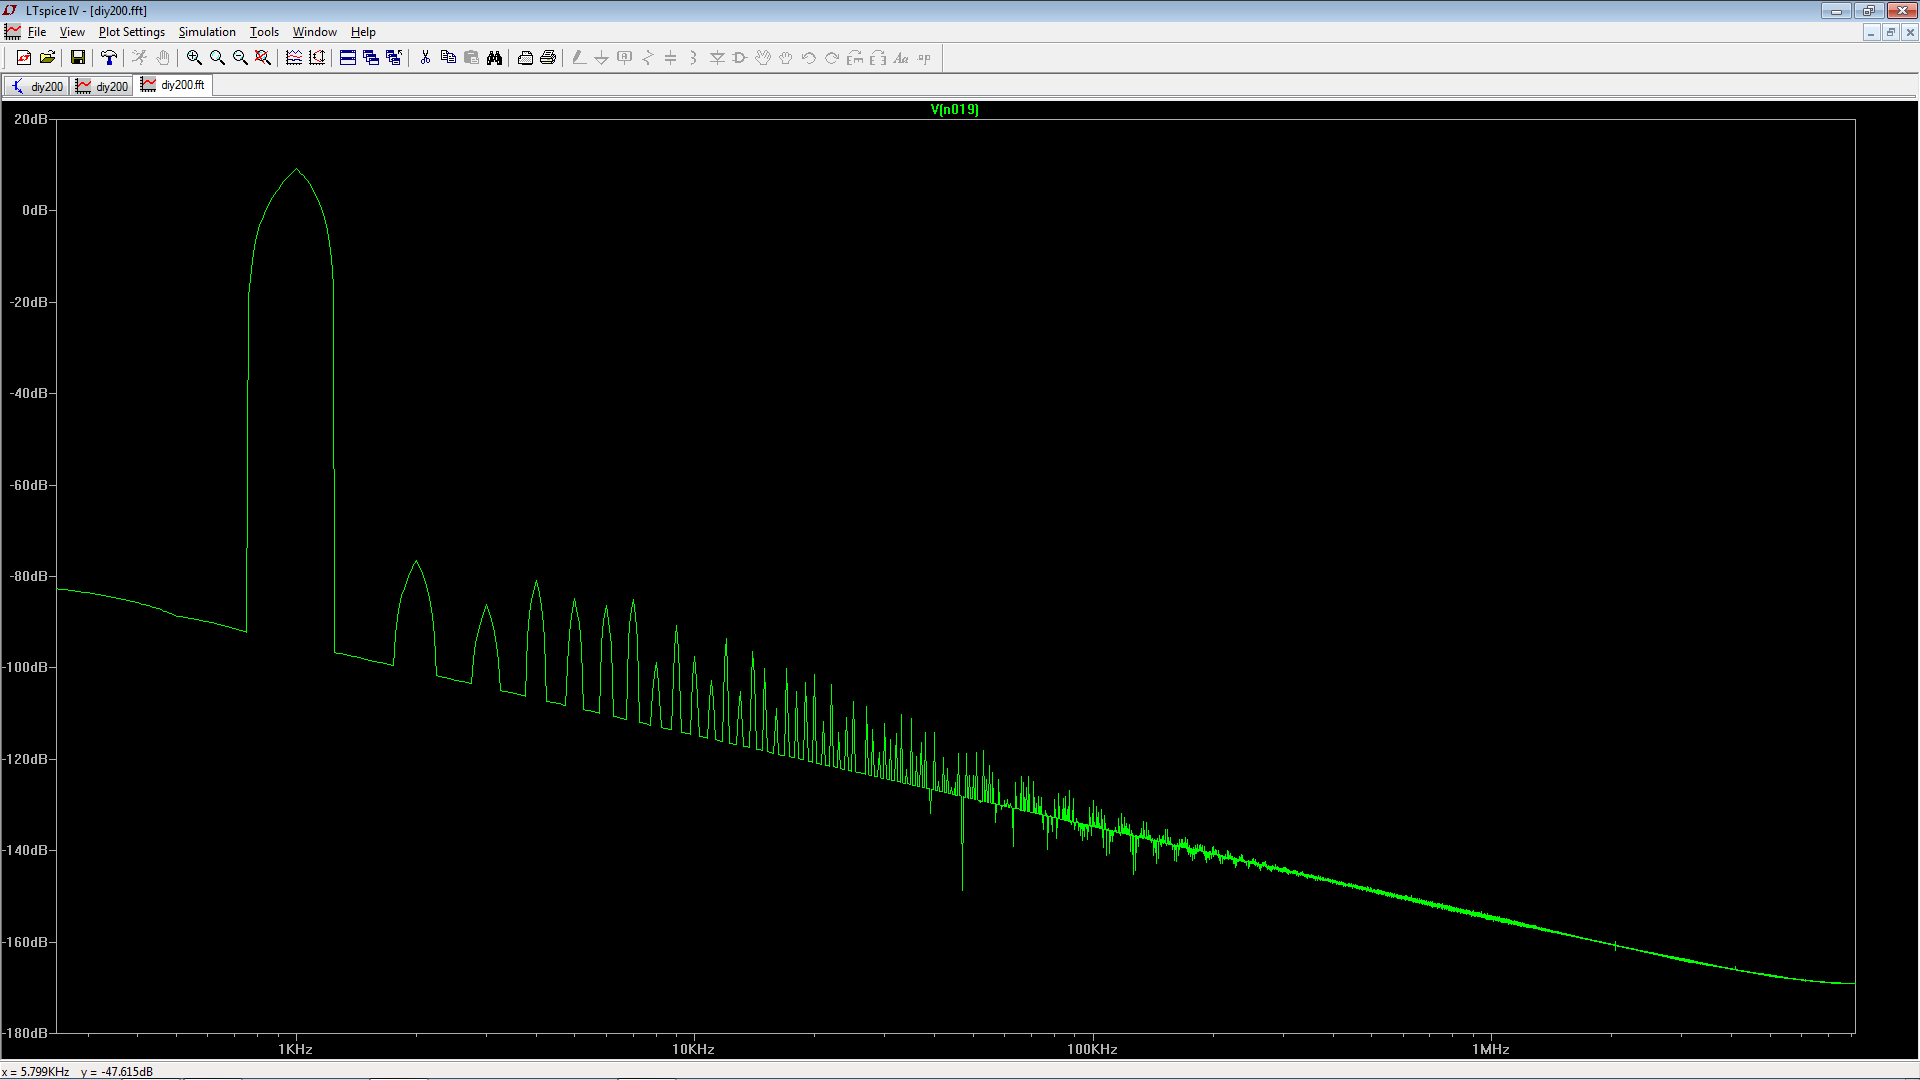The image size is (1920, 1080).
Task: Select the wire pencil tool
Action: coord(579,58)
